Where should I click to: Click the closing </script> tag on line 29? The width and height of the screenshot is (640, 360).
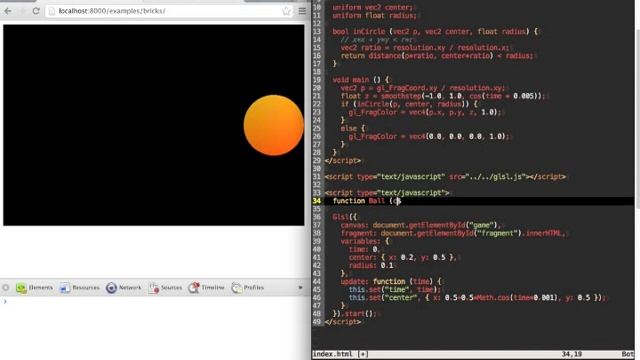pos(343,161)
